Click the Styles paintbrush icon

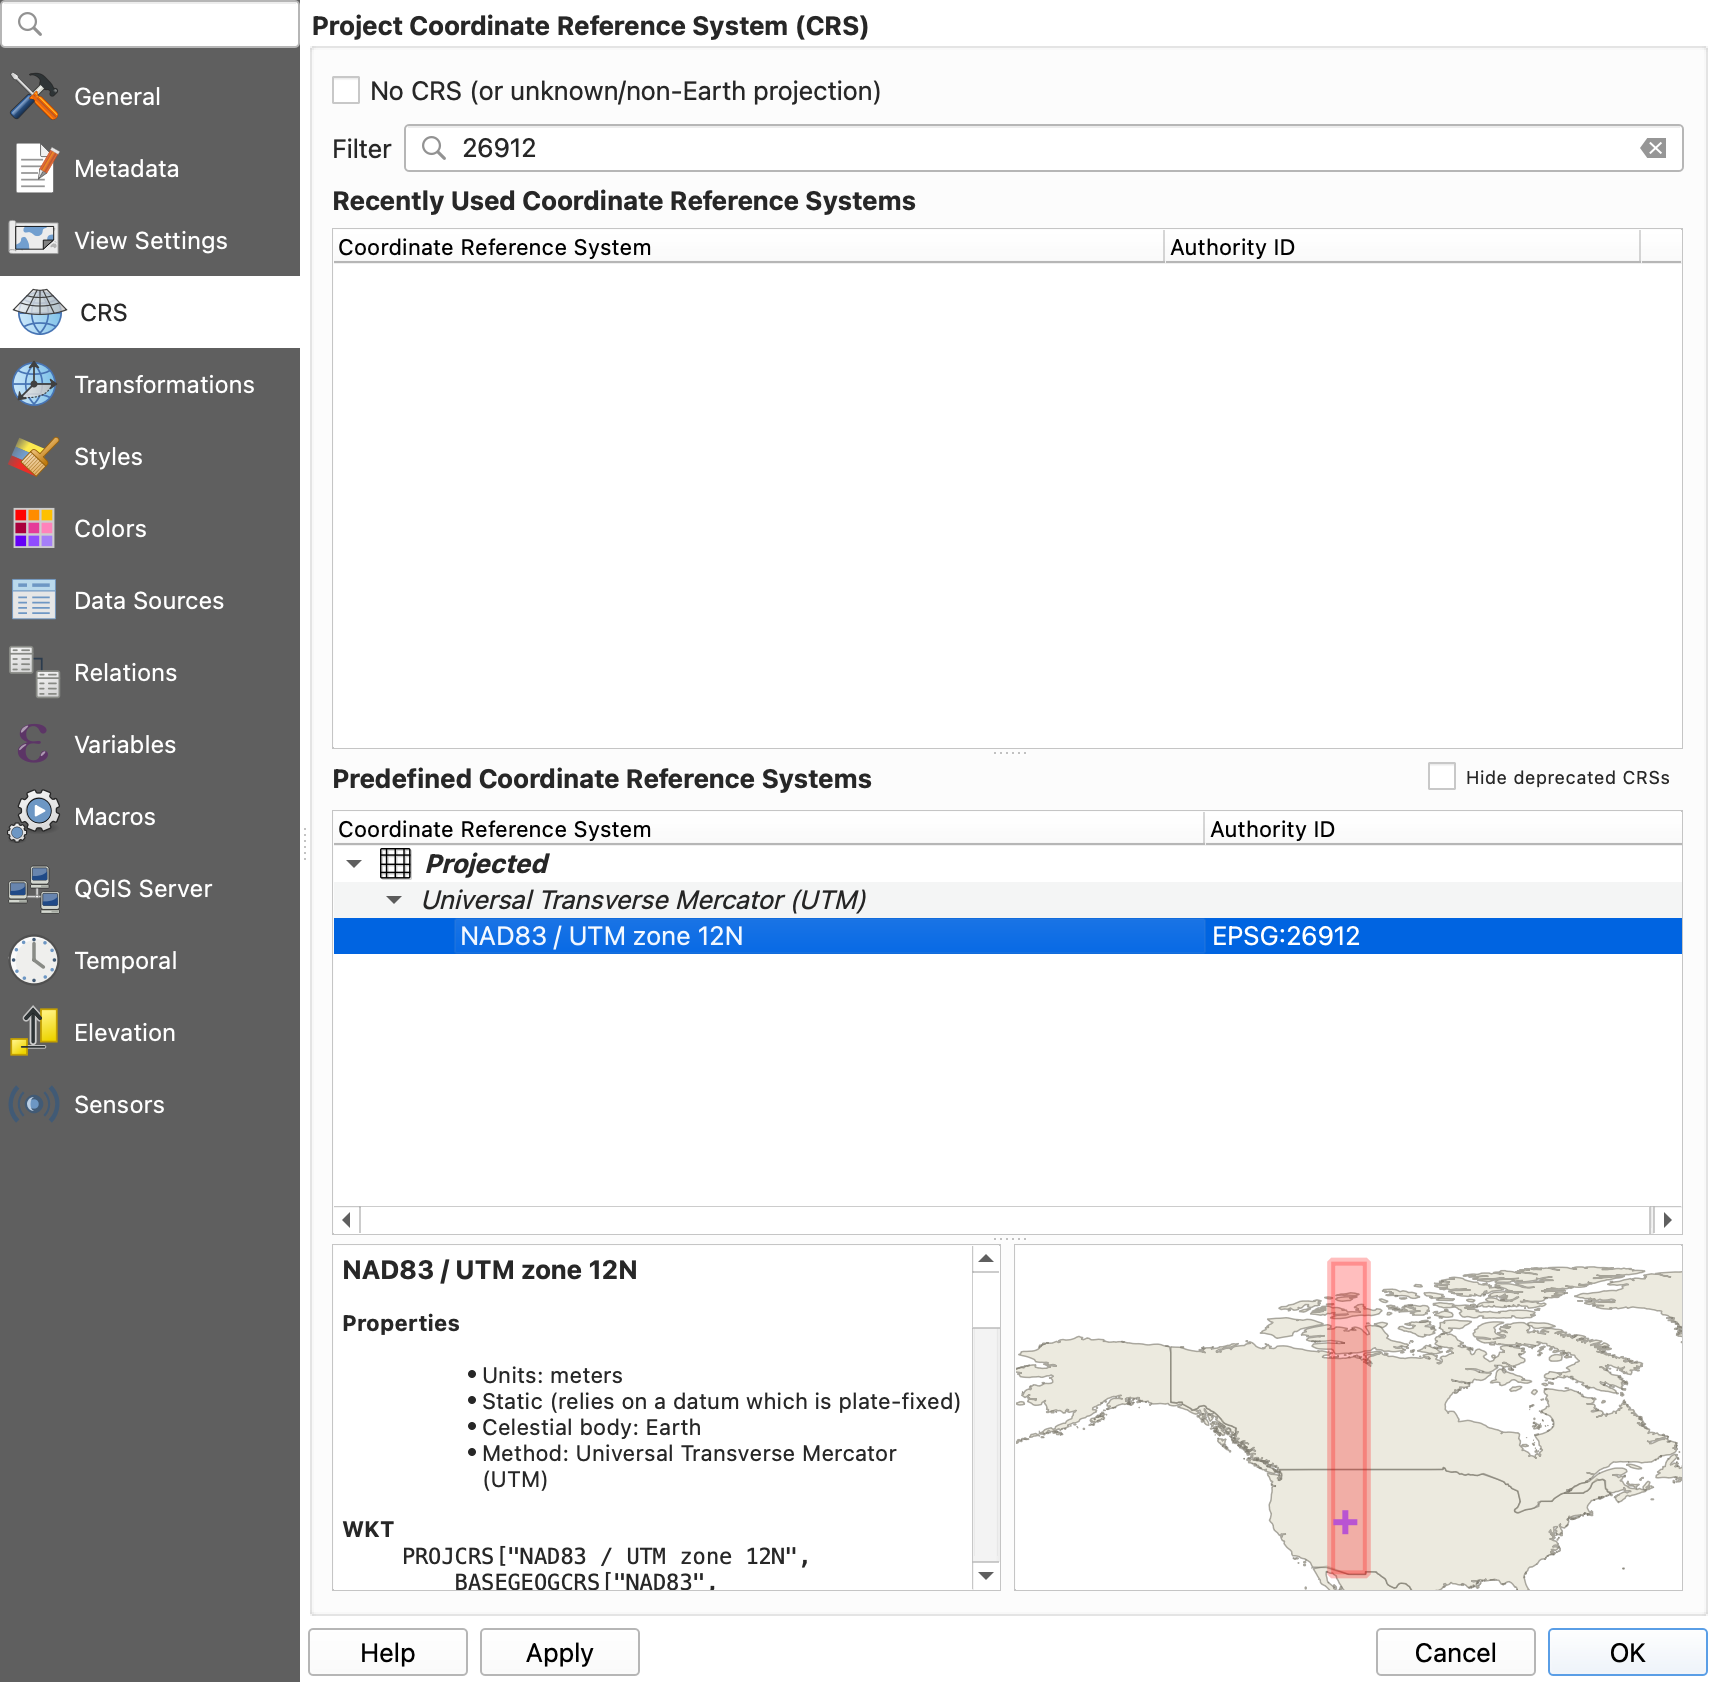34,456
